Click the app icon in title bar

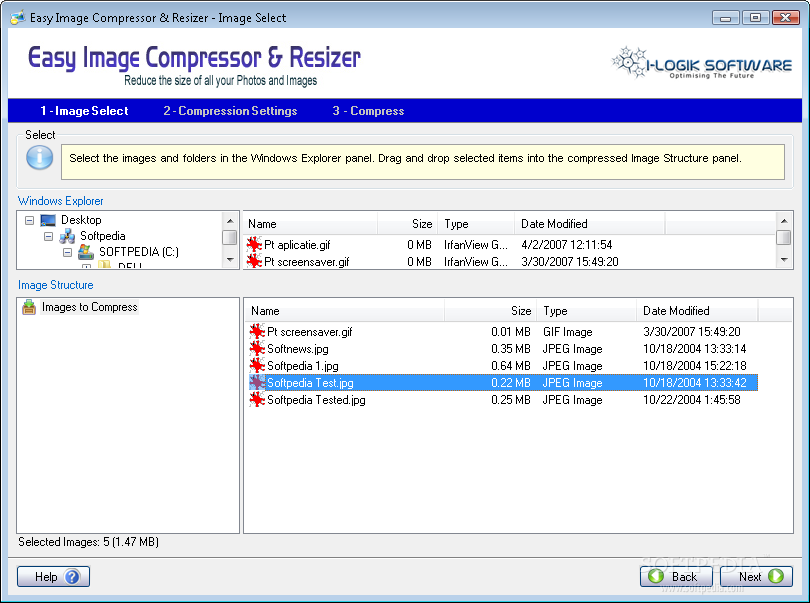click(x=18, y=18)
